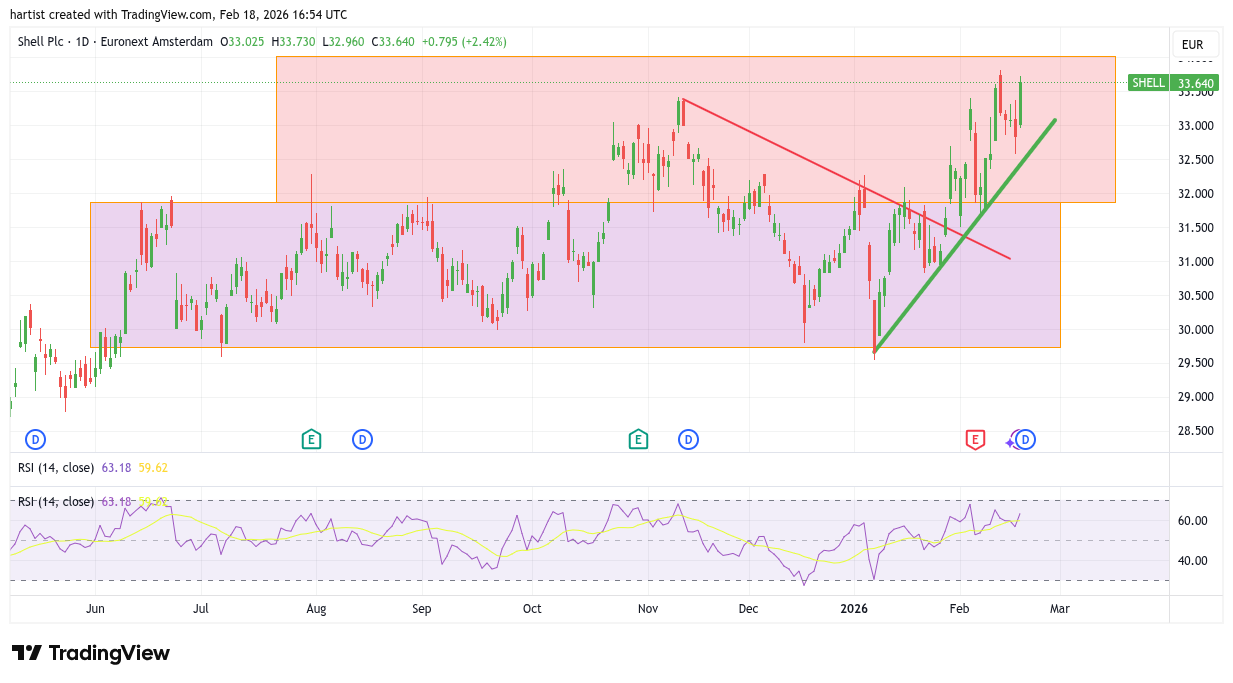Click the purple sparkle icon beside February dividend

coord(1012,439)
